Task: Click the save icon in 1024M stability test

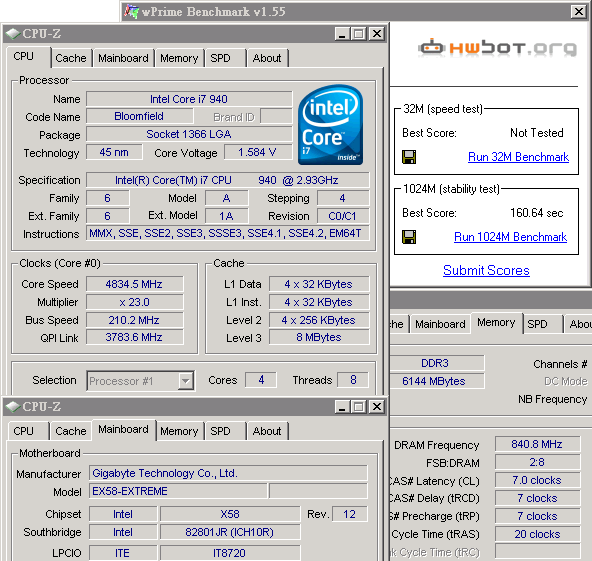Action: 409,237
